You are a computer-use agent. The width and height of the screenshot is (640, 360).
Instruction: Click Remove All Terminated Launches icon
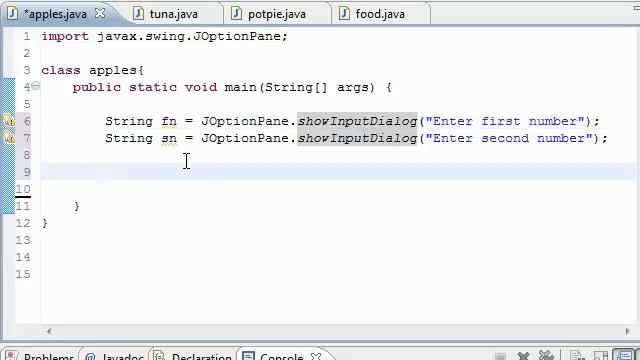pos(546,356)
